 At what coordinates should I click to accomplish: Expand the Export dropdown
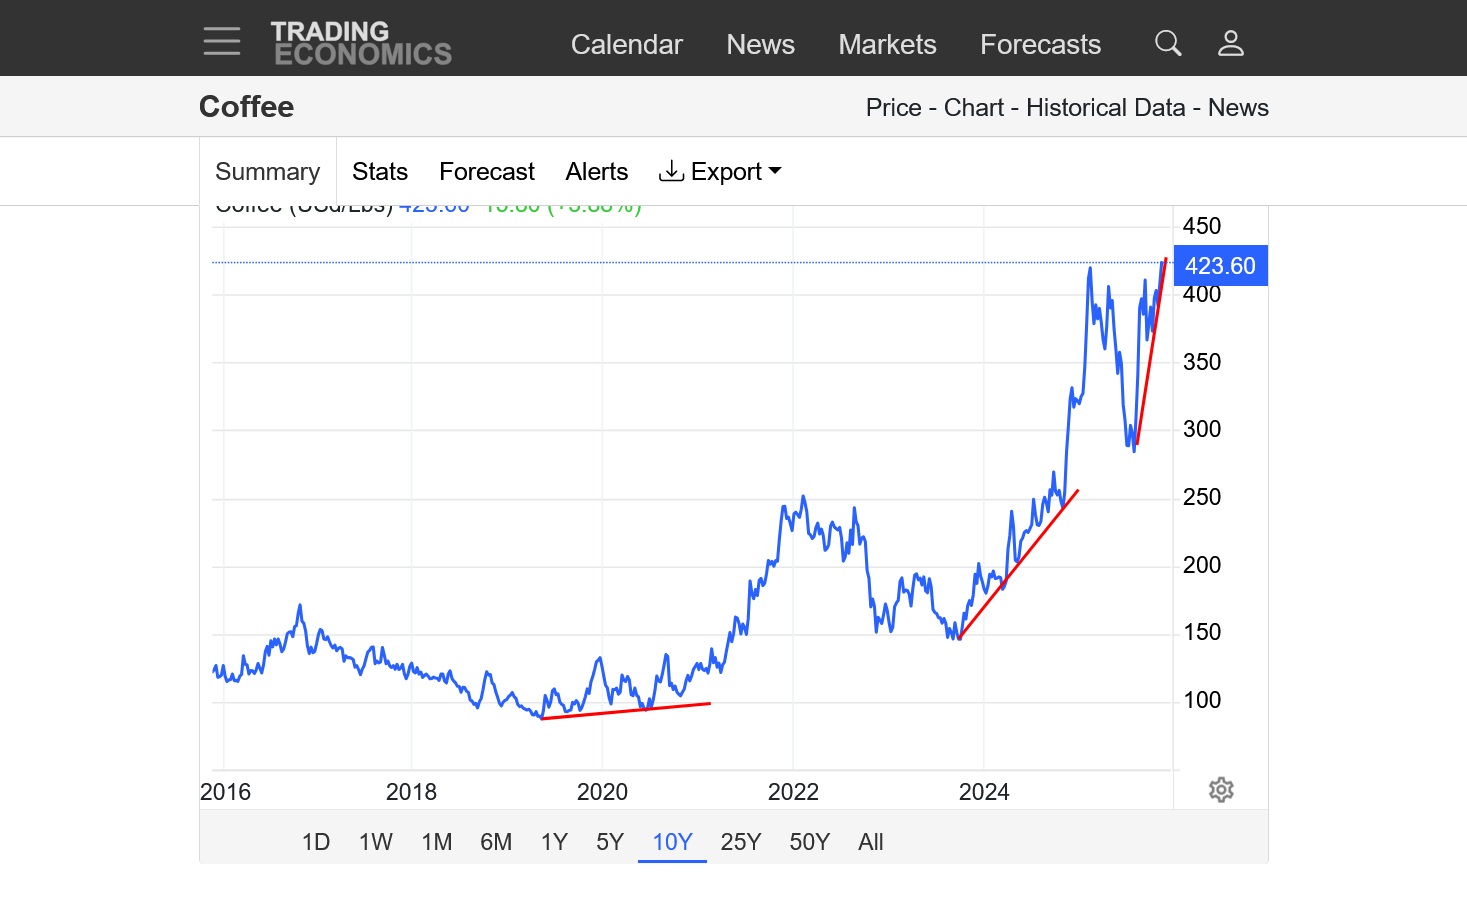coord(720,172)
